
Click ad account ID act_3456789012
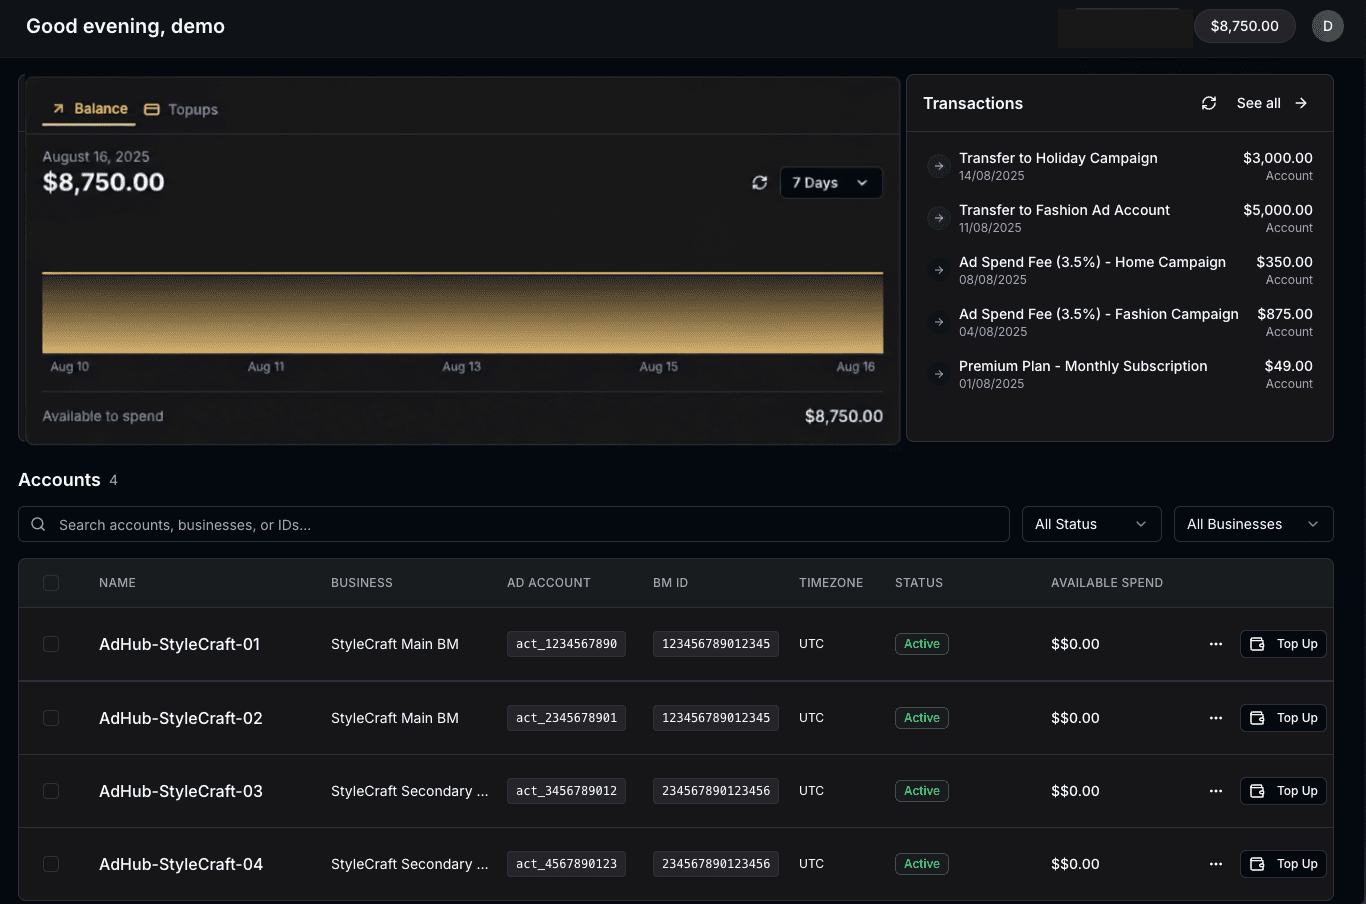tap(566, 791)
